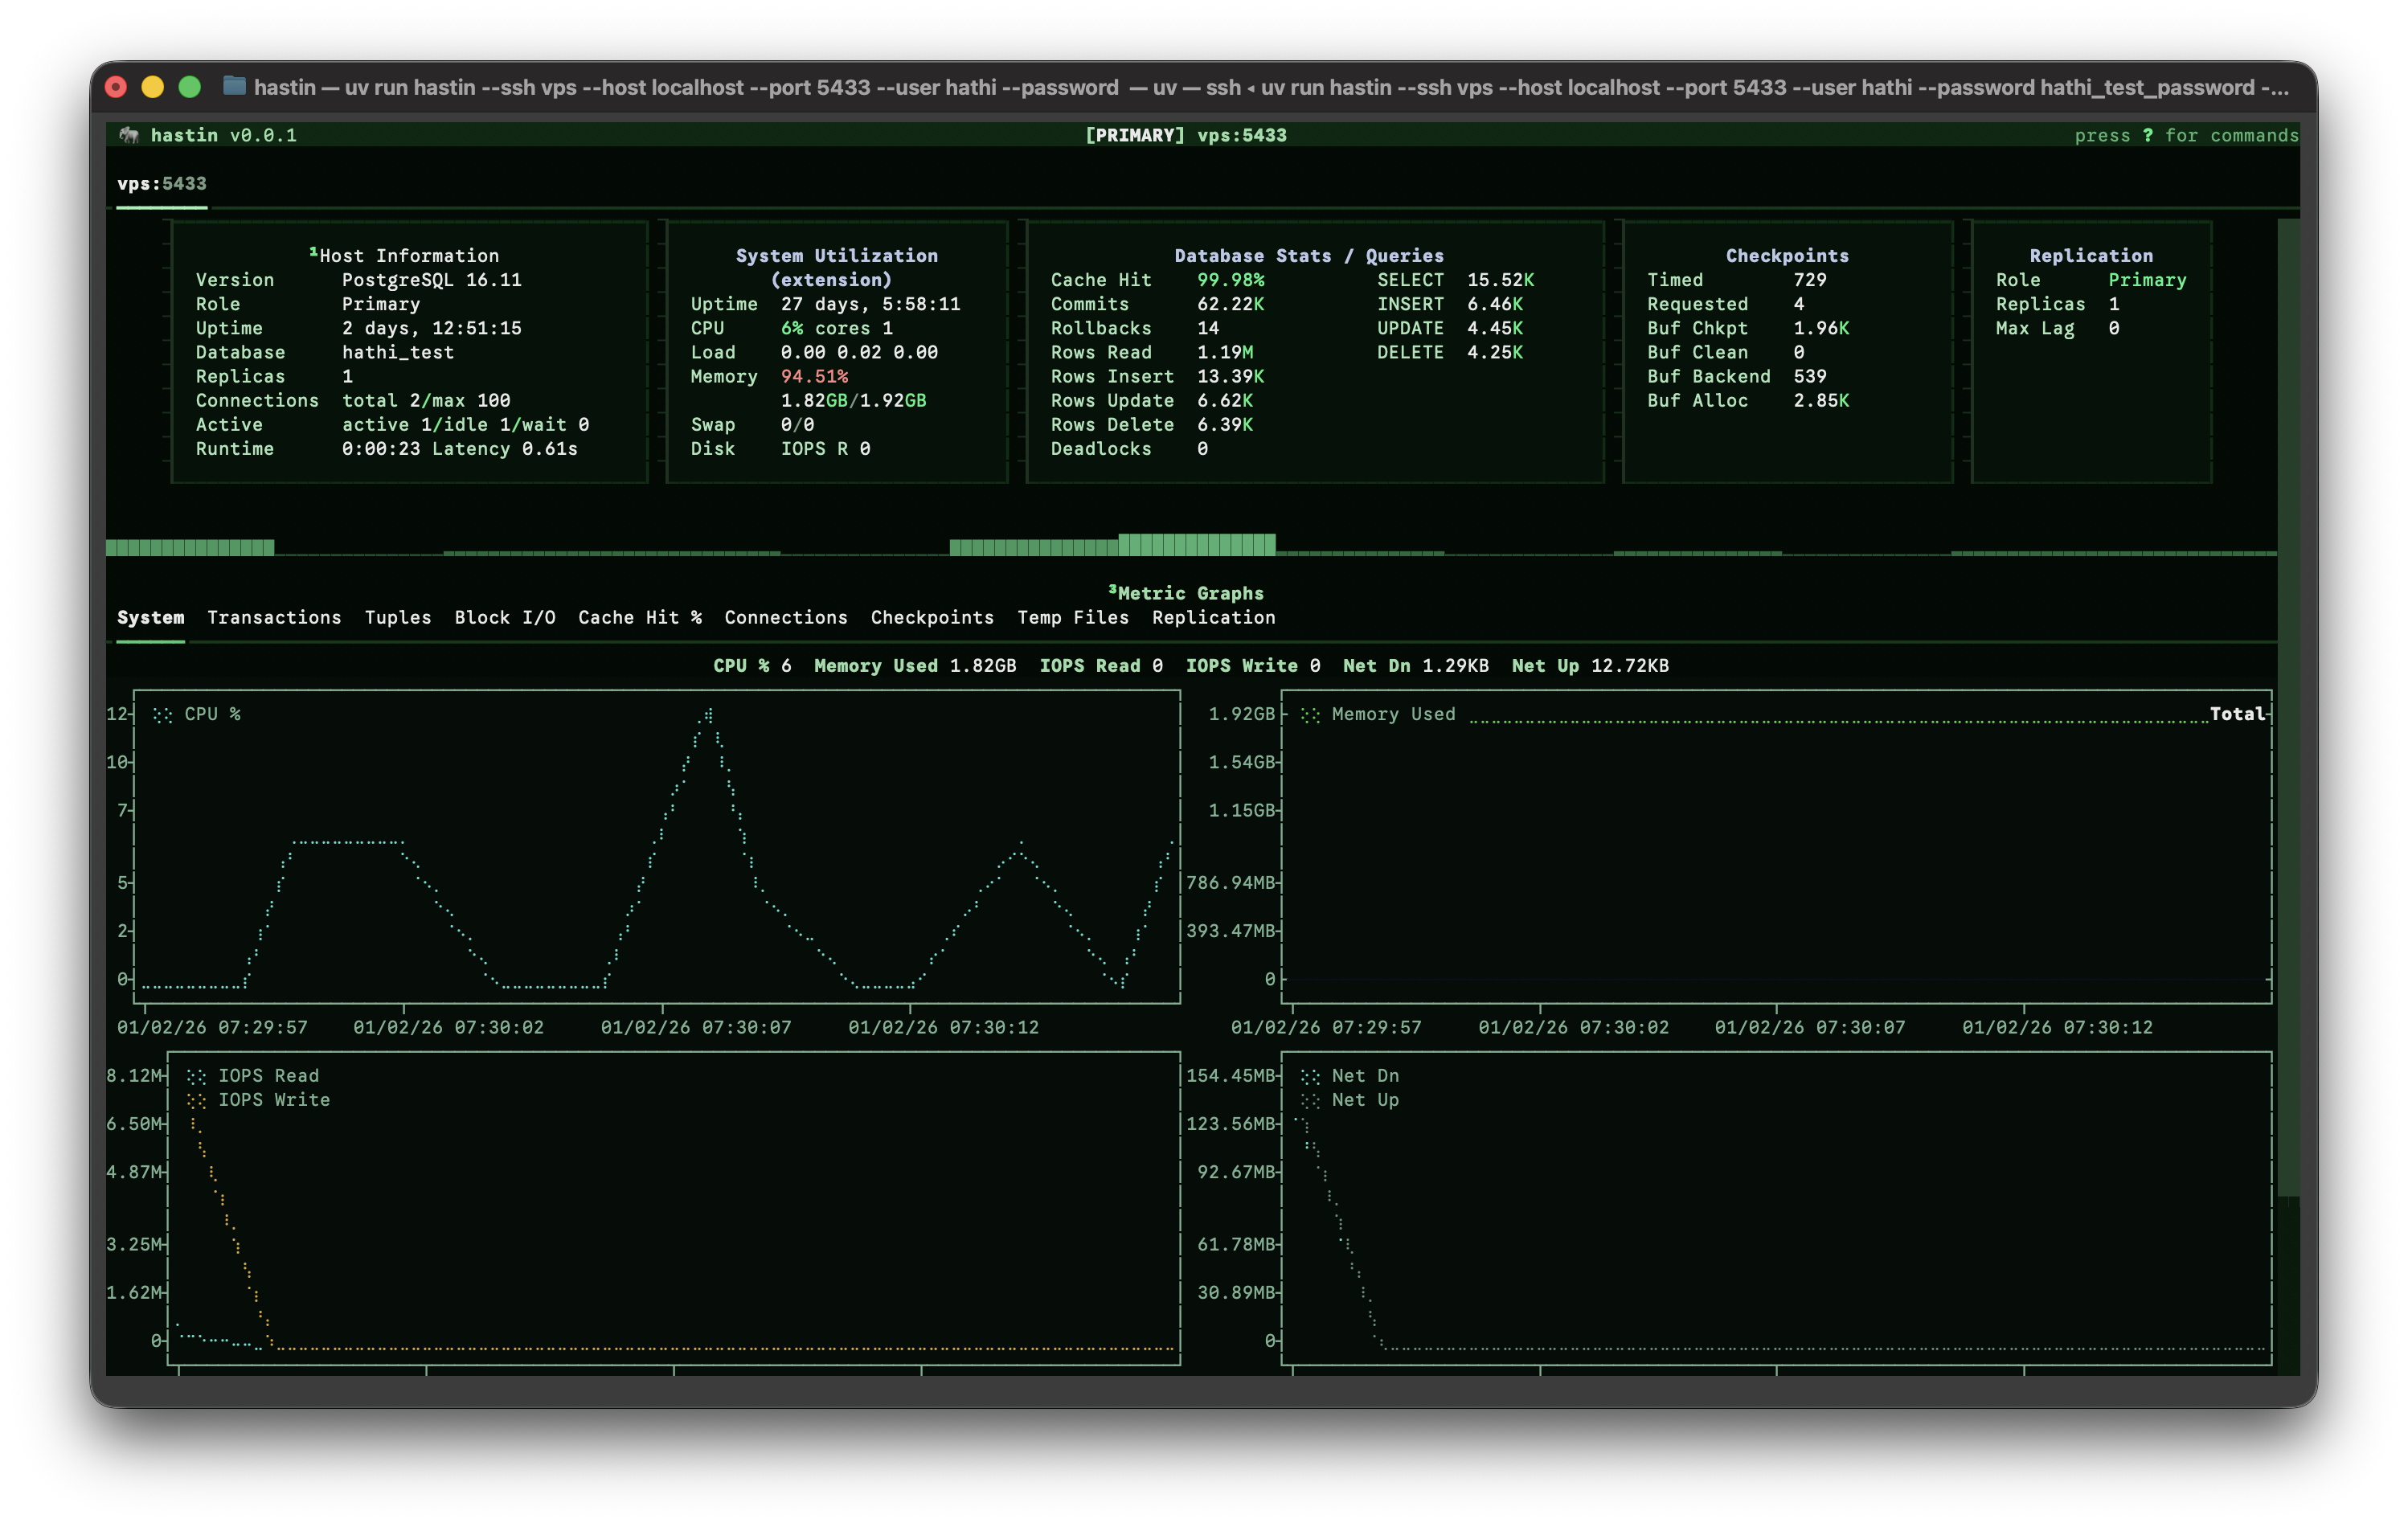Image resolution: width=2408 pixels, height=1527 pixels.
Task: Click the System Utilization panel title
Action: click(837, 267)
